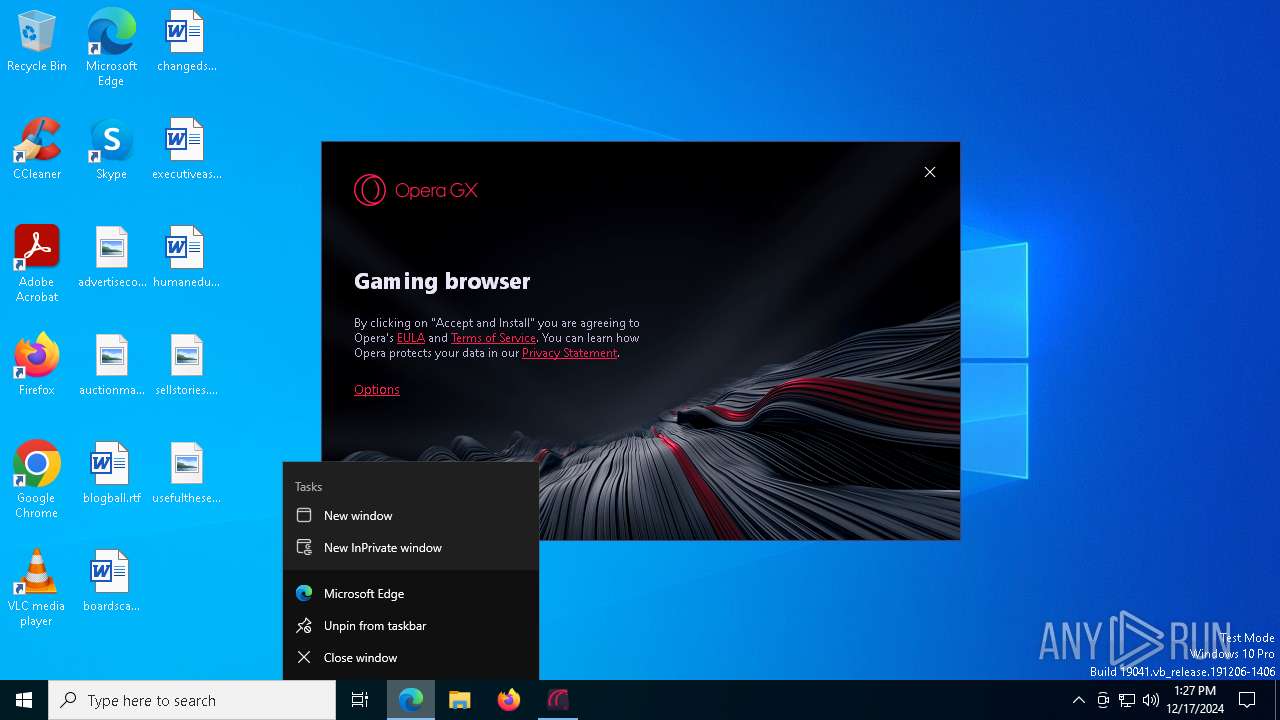Select Close window in jump list
This screenshot has width=1280, height=720.
coord(411,658)
